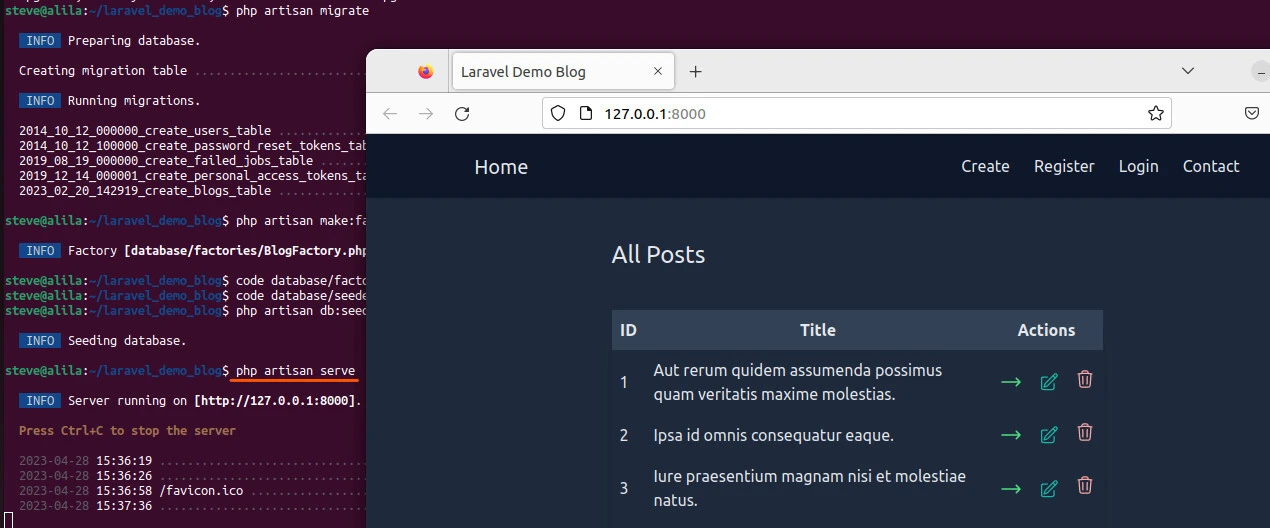Click the edit icon for post 3
This screenshot has height=528, width=1270.
(x=1049, y=489)
